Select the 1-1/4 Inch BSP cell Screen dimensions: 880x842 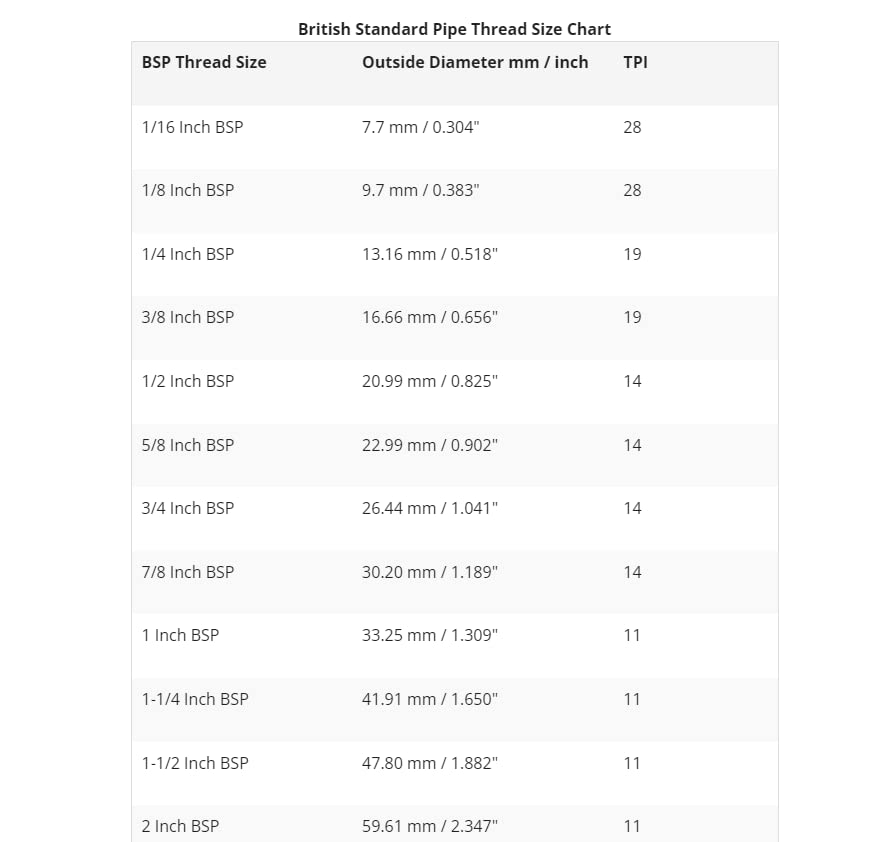click(195, 699)
